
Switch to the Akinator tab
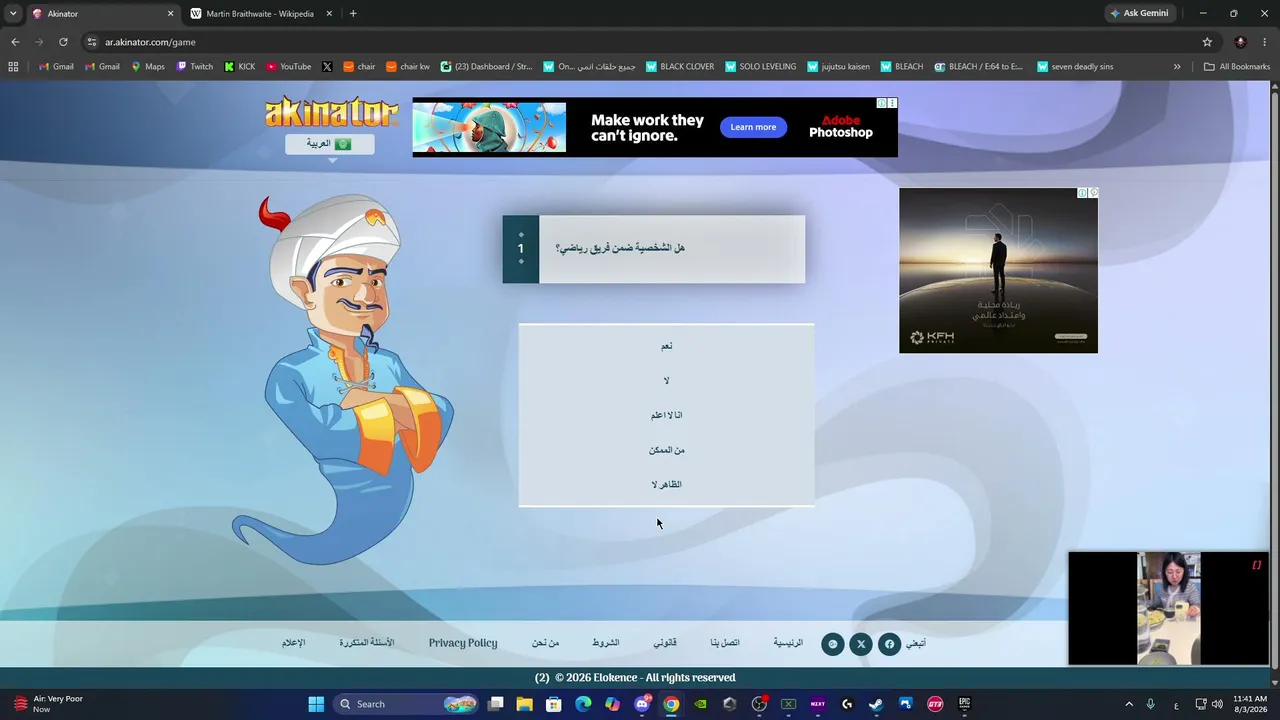103,14
